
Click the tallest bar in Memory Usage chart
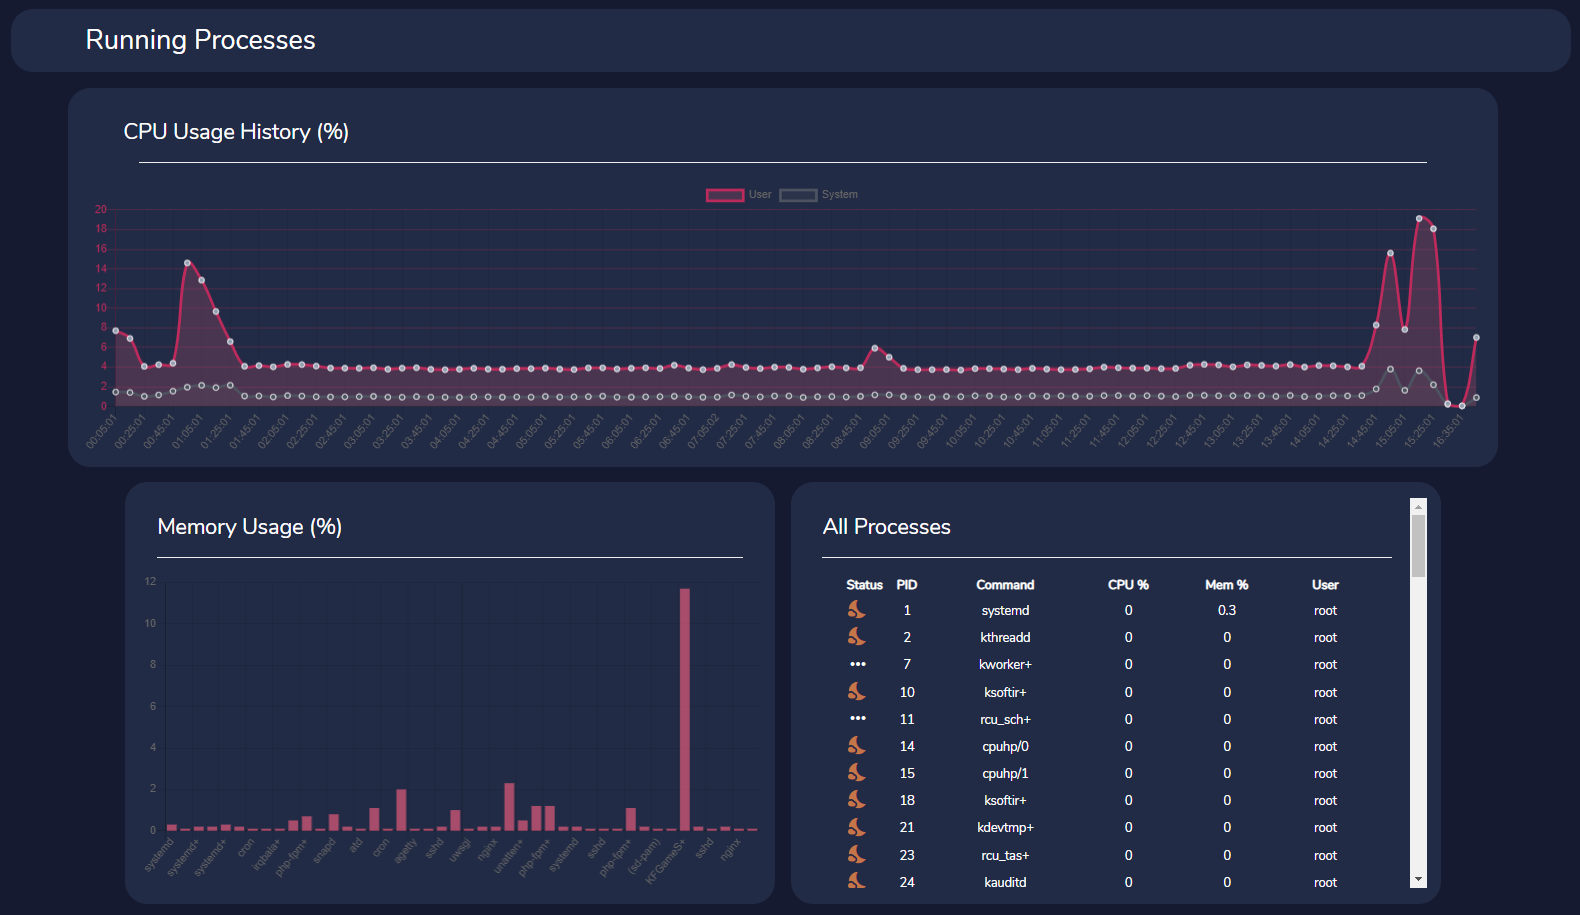click(685, 709)
